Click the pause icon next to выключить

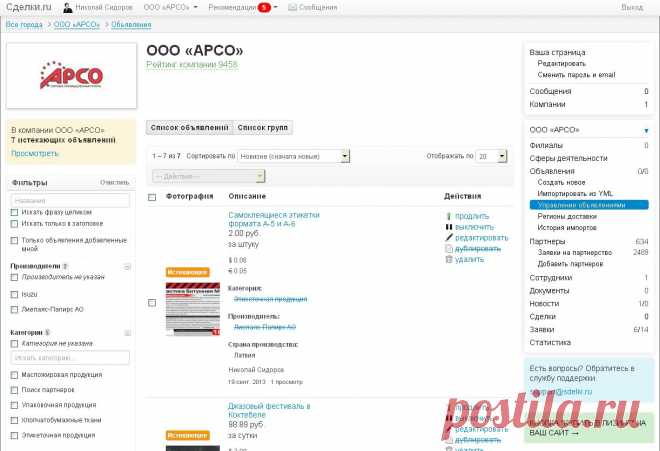[449, 227]
